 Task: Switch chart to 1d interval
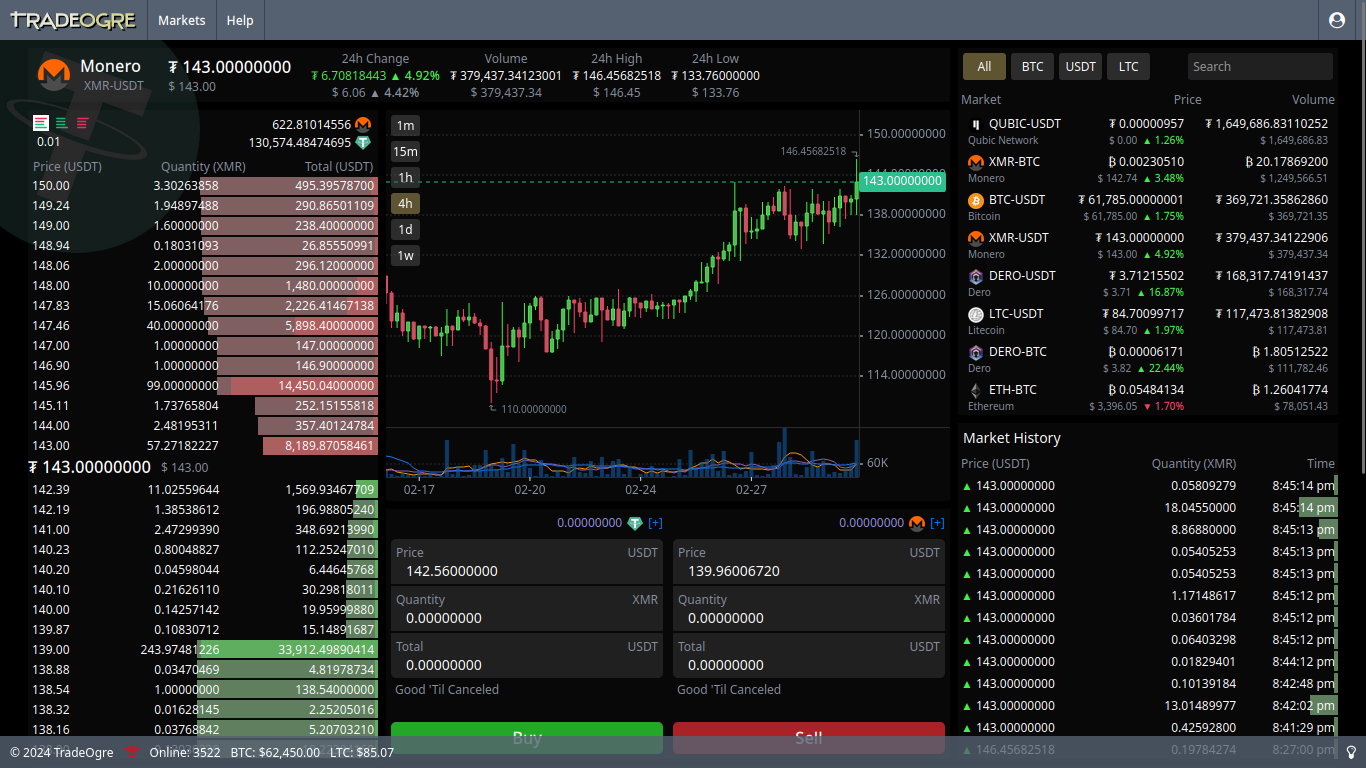click(405, 229)
